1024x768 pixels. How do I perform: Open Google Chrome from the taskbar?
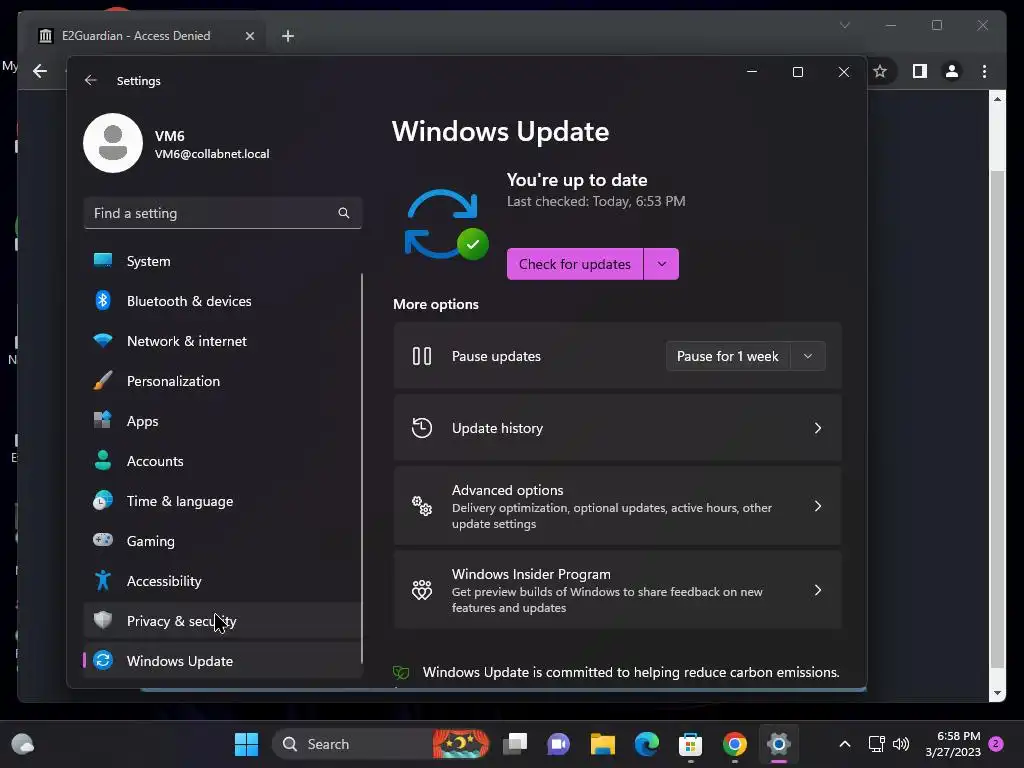pyautogui.click(x=735, y=744)
